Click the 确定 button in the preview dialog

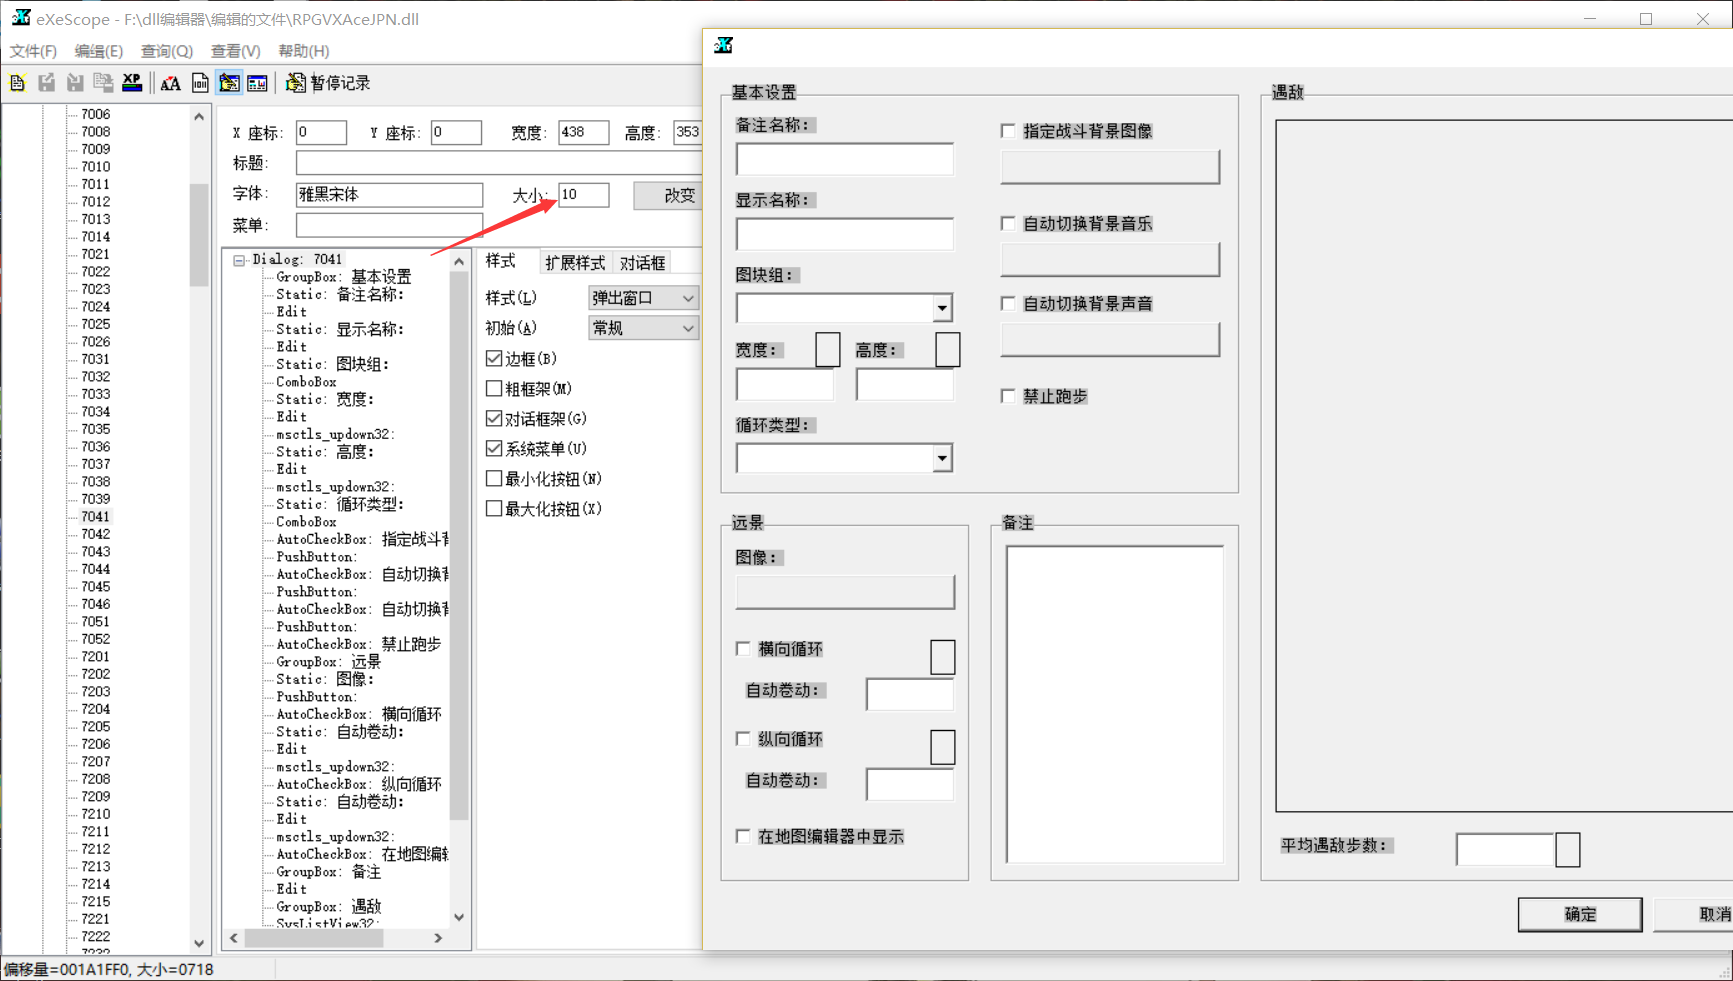1579,914
